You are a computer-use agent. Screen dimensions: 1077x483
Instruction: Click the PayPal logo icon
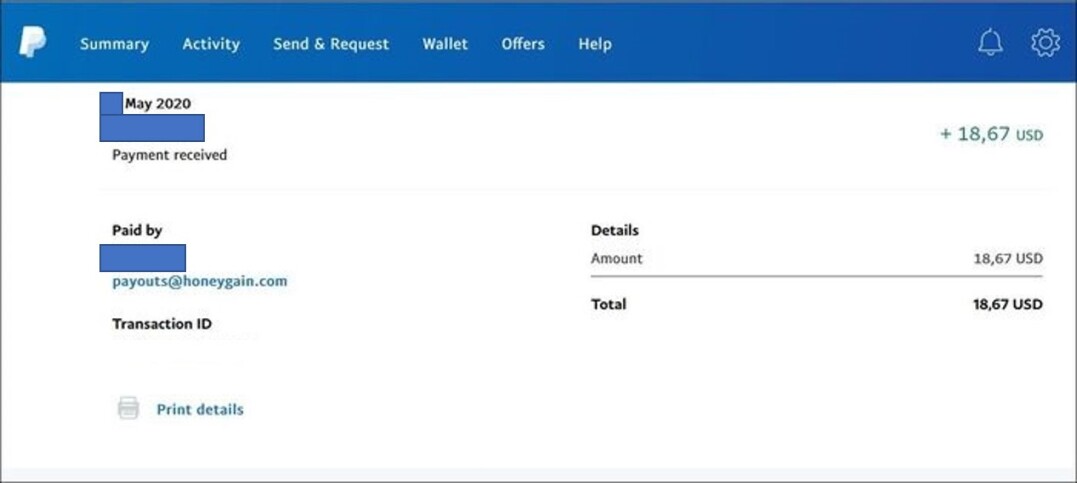[x=32, y=43]
